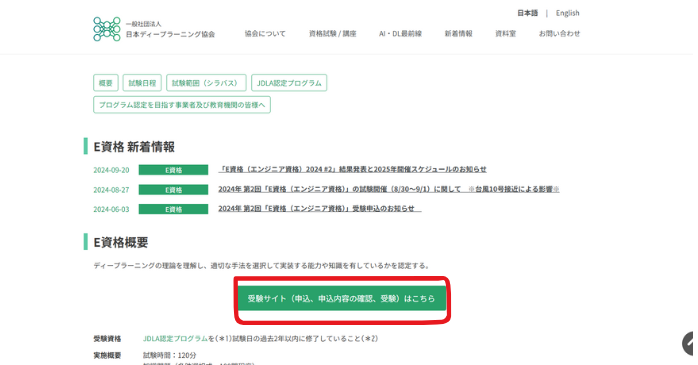The height and width of the screenshot is (365, 698).
Task: Click date text 2024-08-27
Action: (x=111, y=190)
